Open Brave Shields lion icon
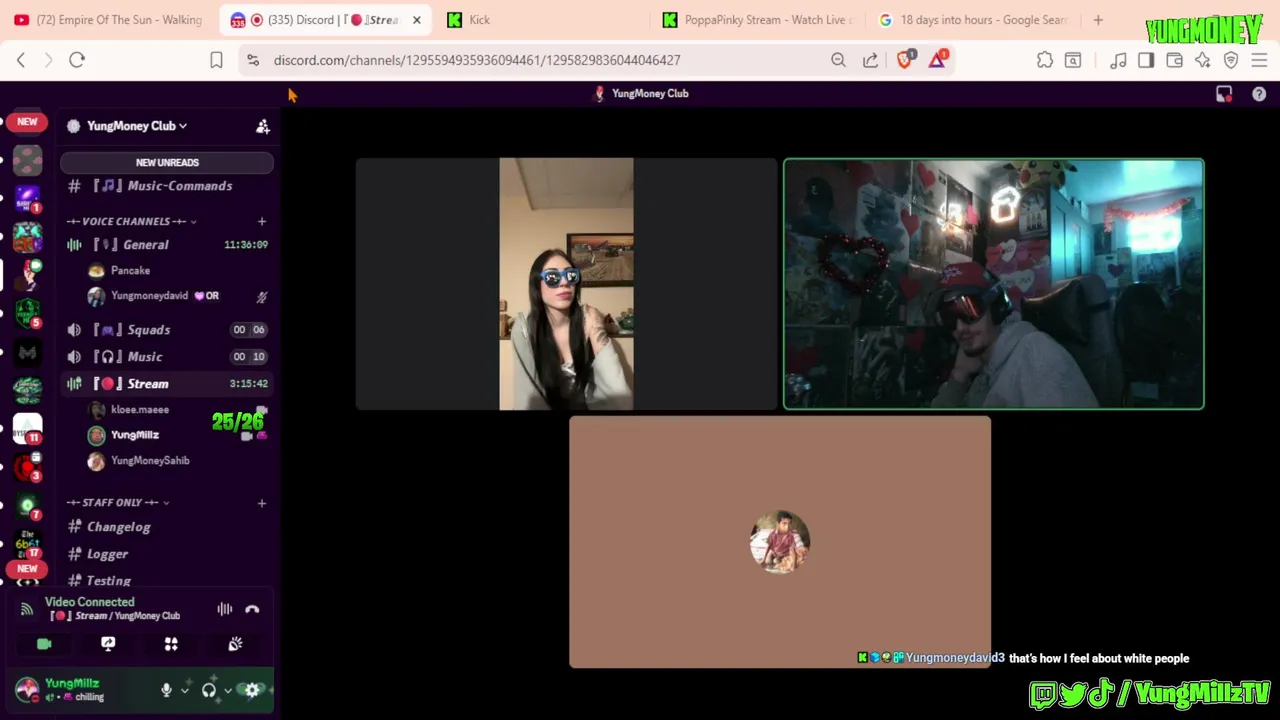 tap(906, 60)
